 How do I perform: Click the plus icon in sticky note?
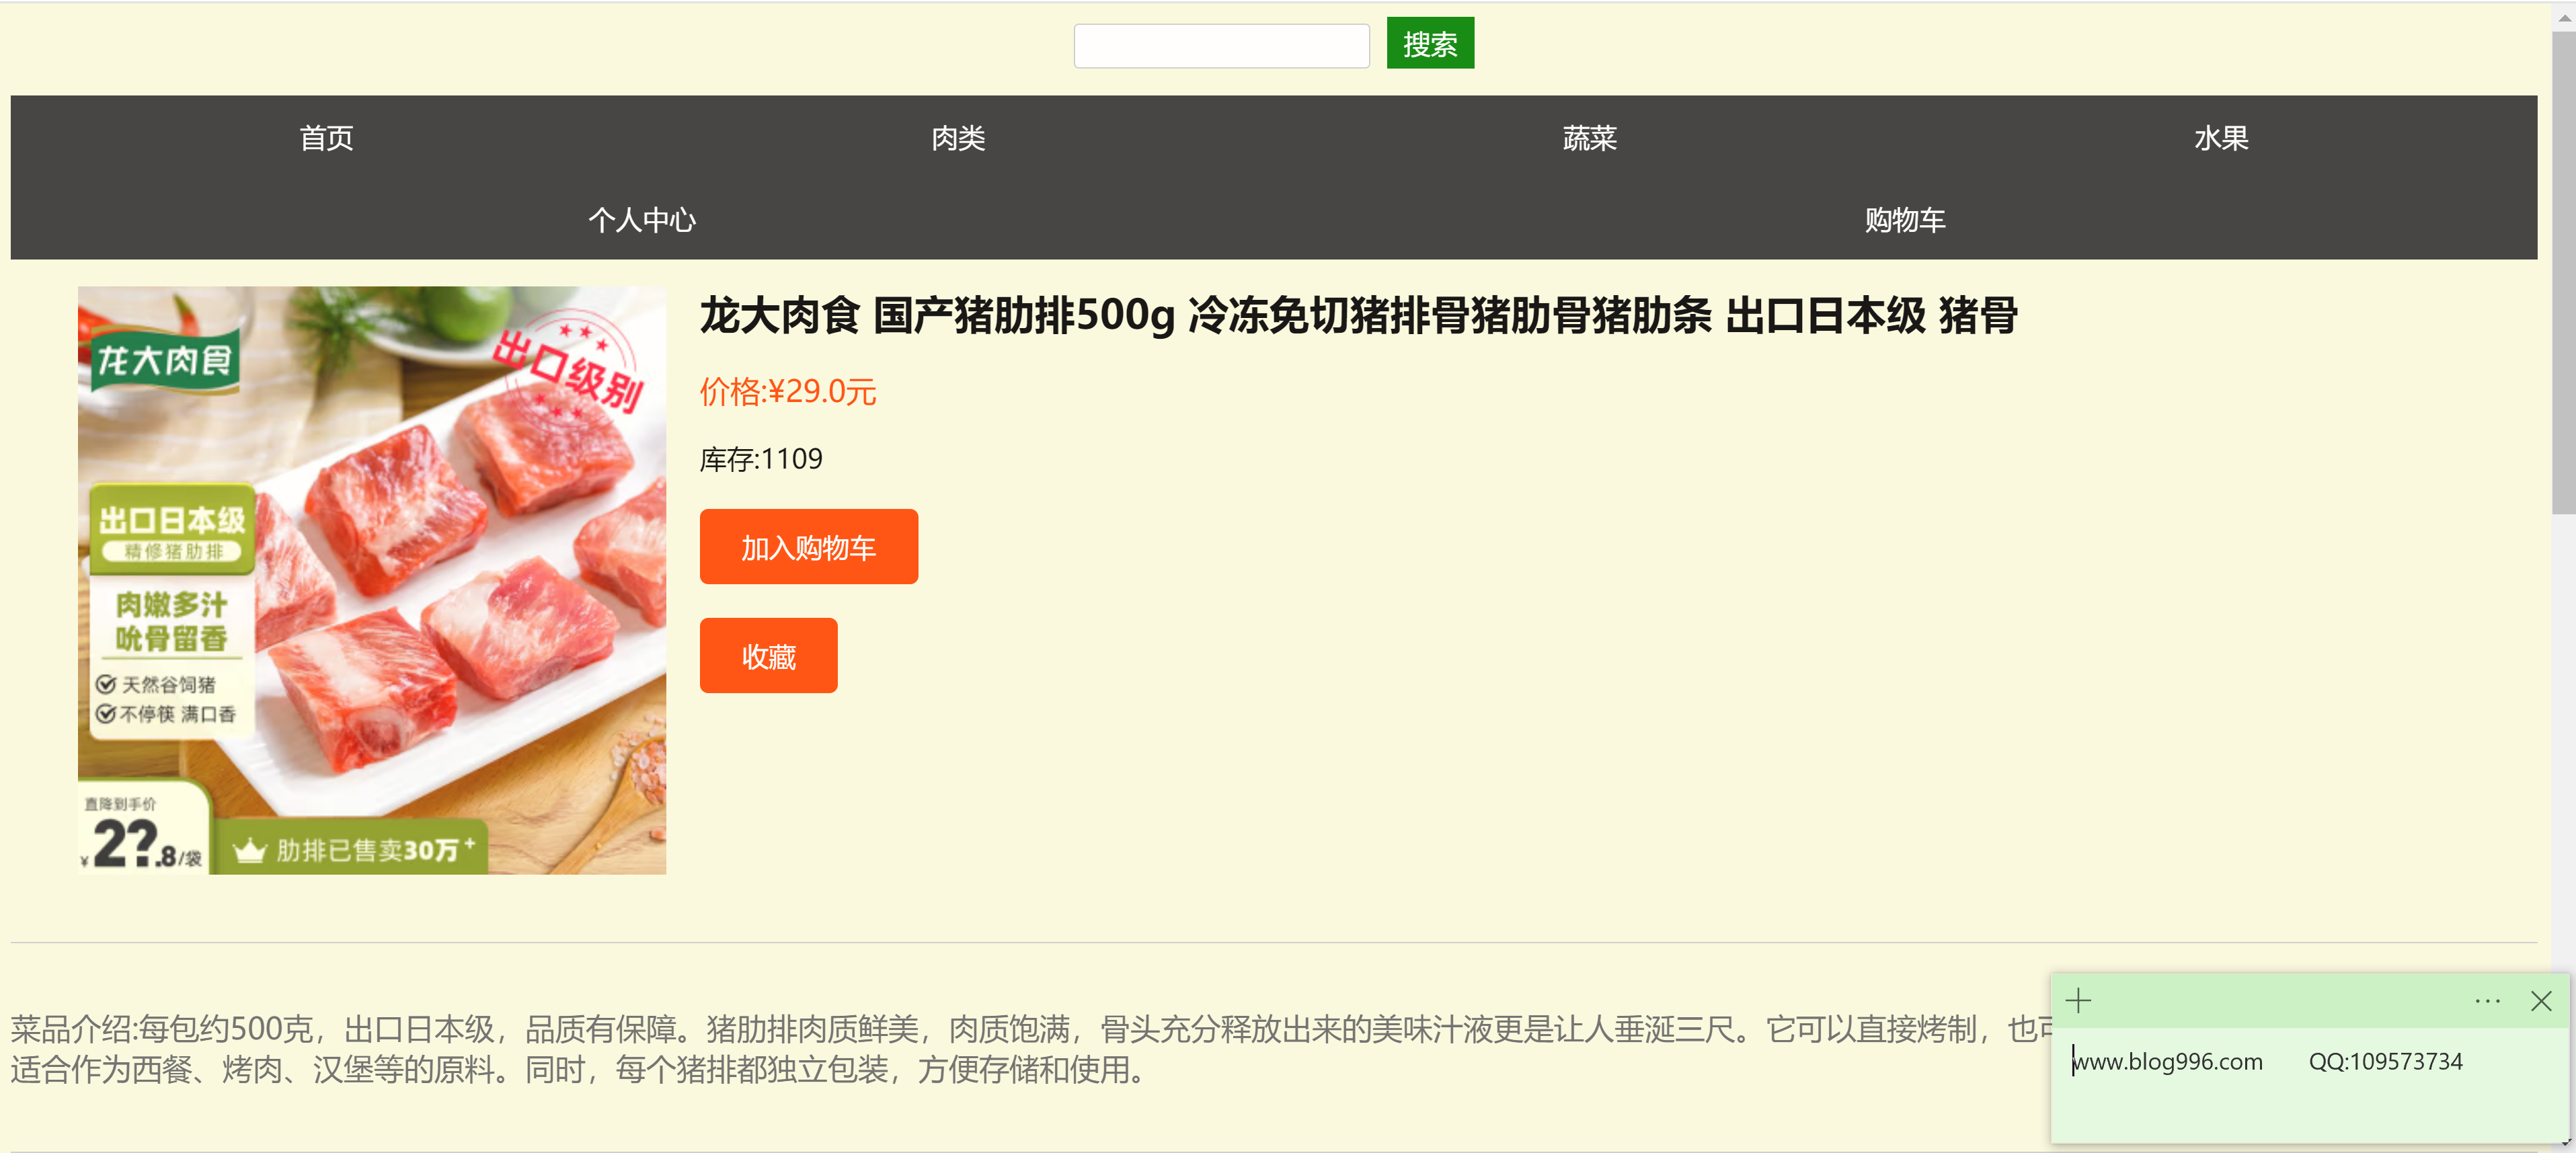[x=2078, y=1001]
